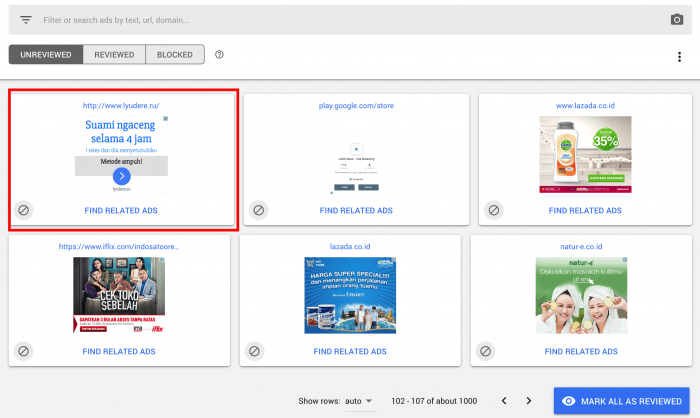
Task: Click the search ads filter field
Action: (350, 20)
